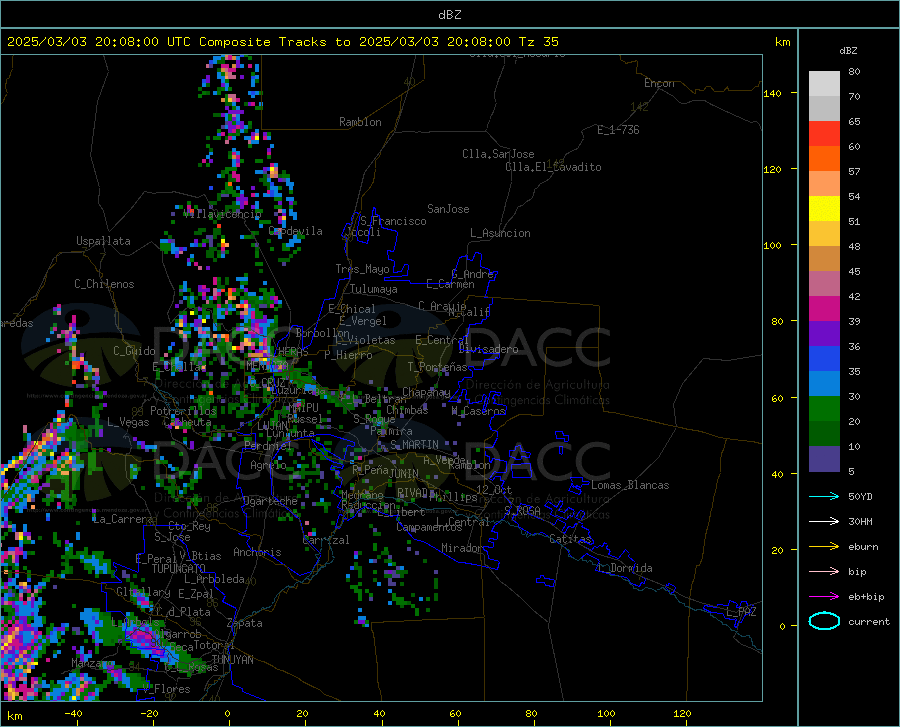
Task: Click the JUNIN map label
Action: point(404,473)
